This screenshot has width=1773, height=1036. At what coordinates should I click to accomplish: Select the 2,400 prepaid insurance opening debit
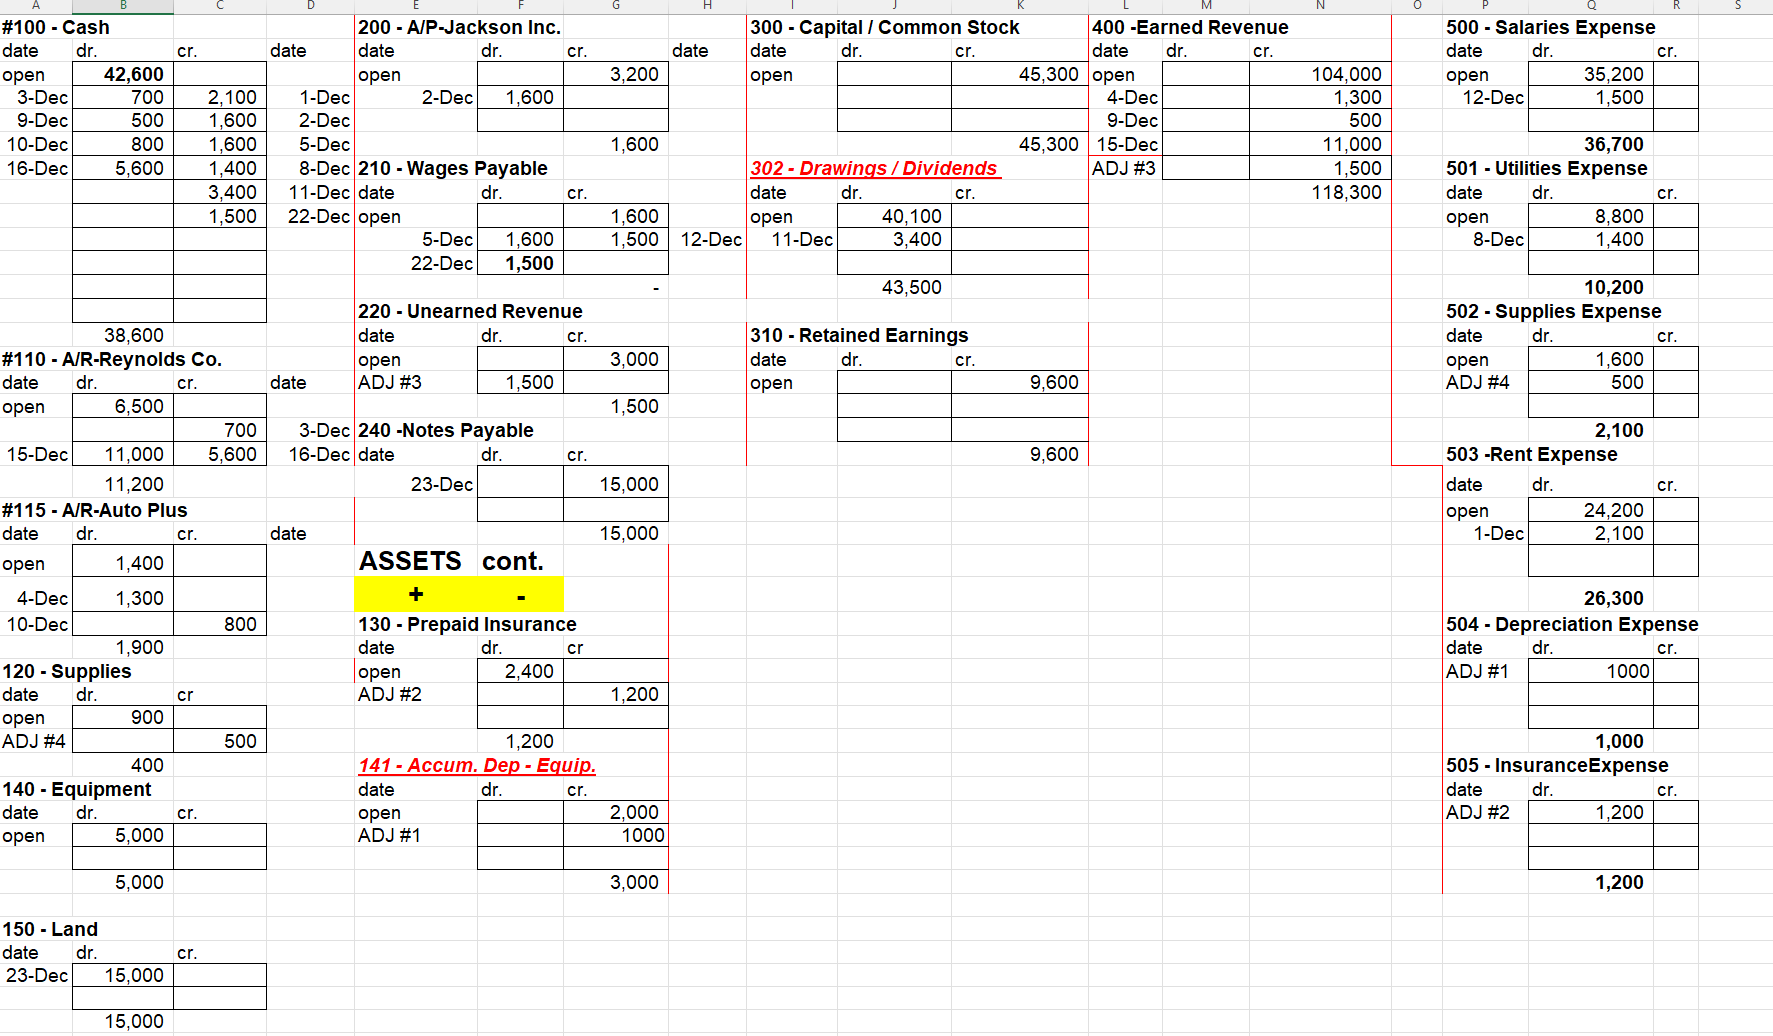point(520,671)
